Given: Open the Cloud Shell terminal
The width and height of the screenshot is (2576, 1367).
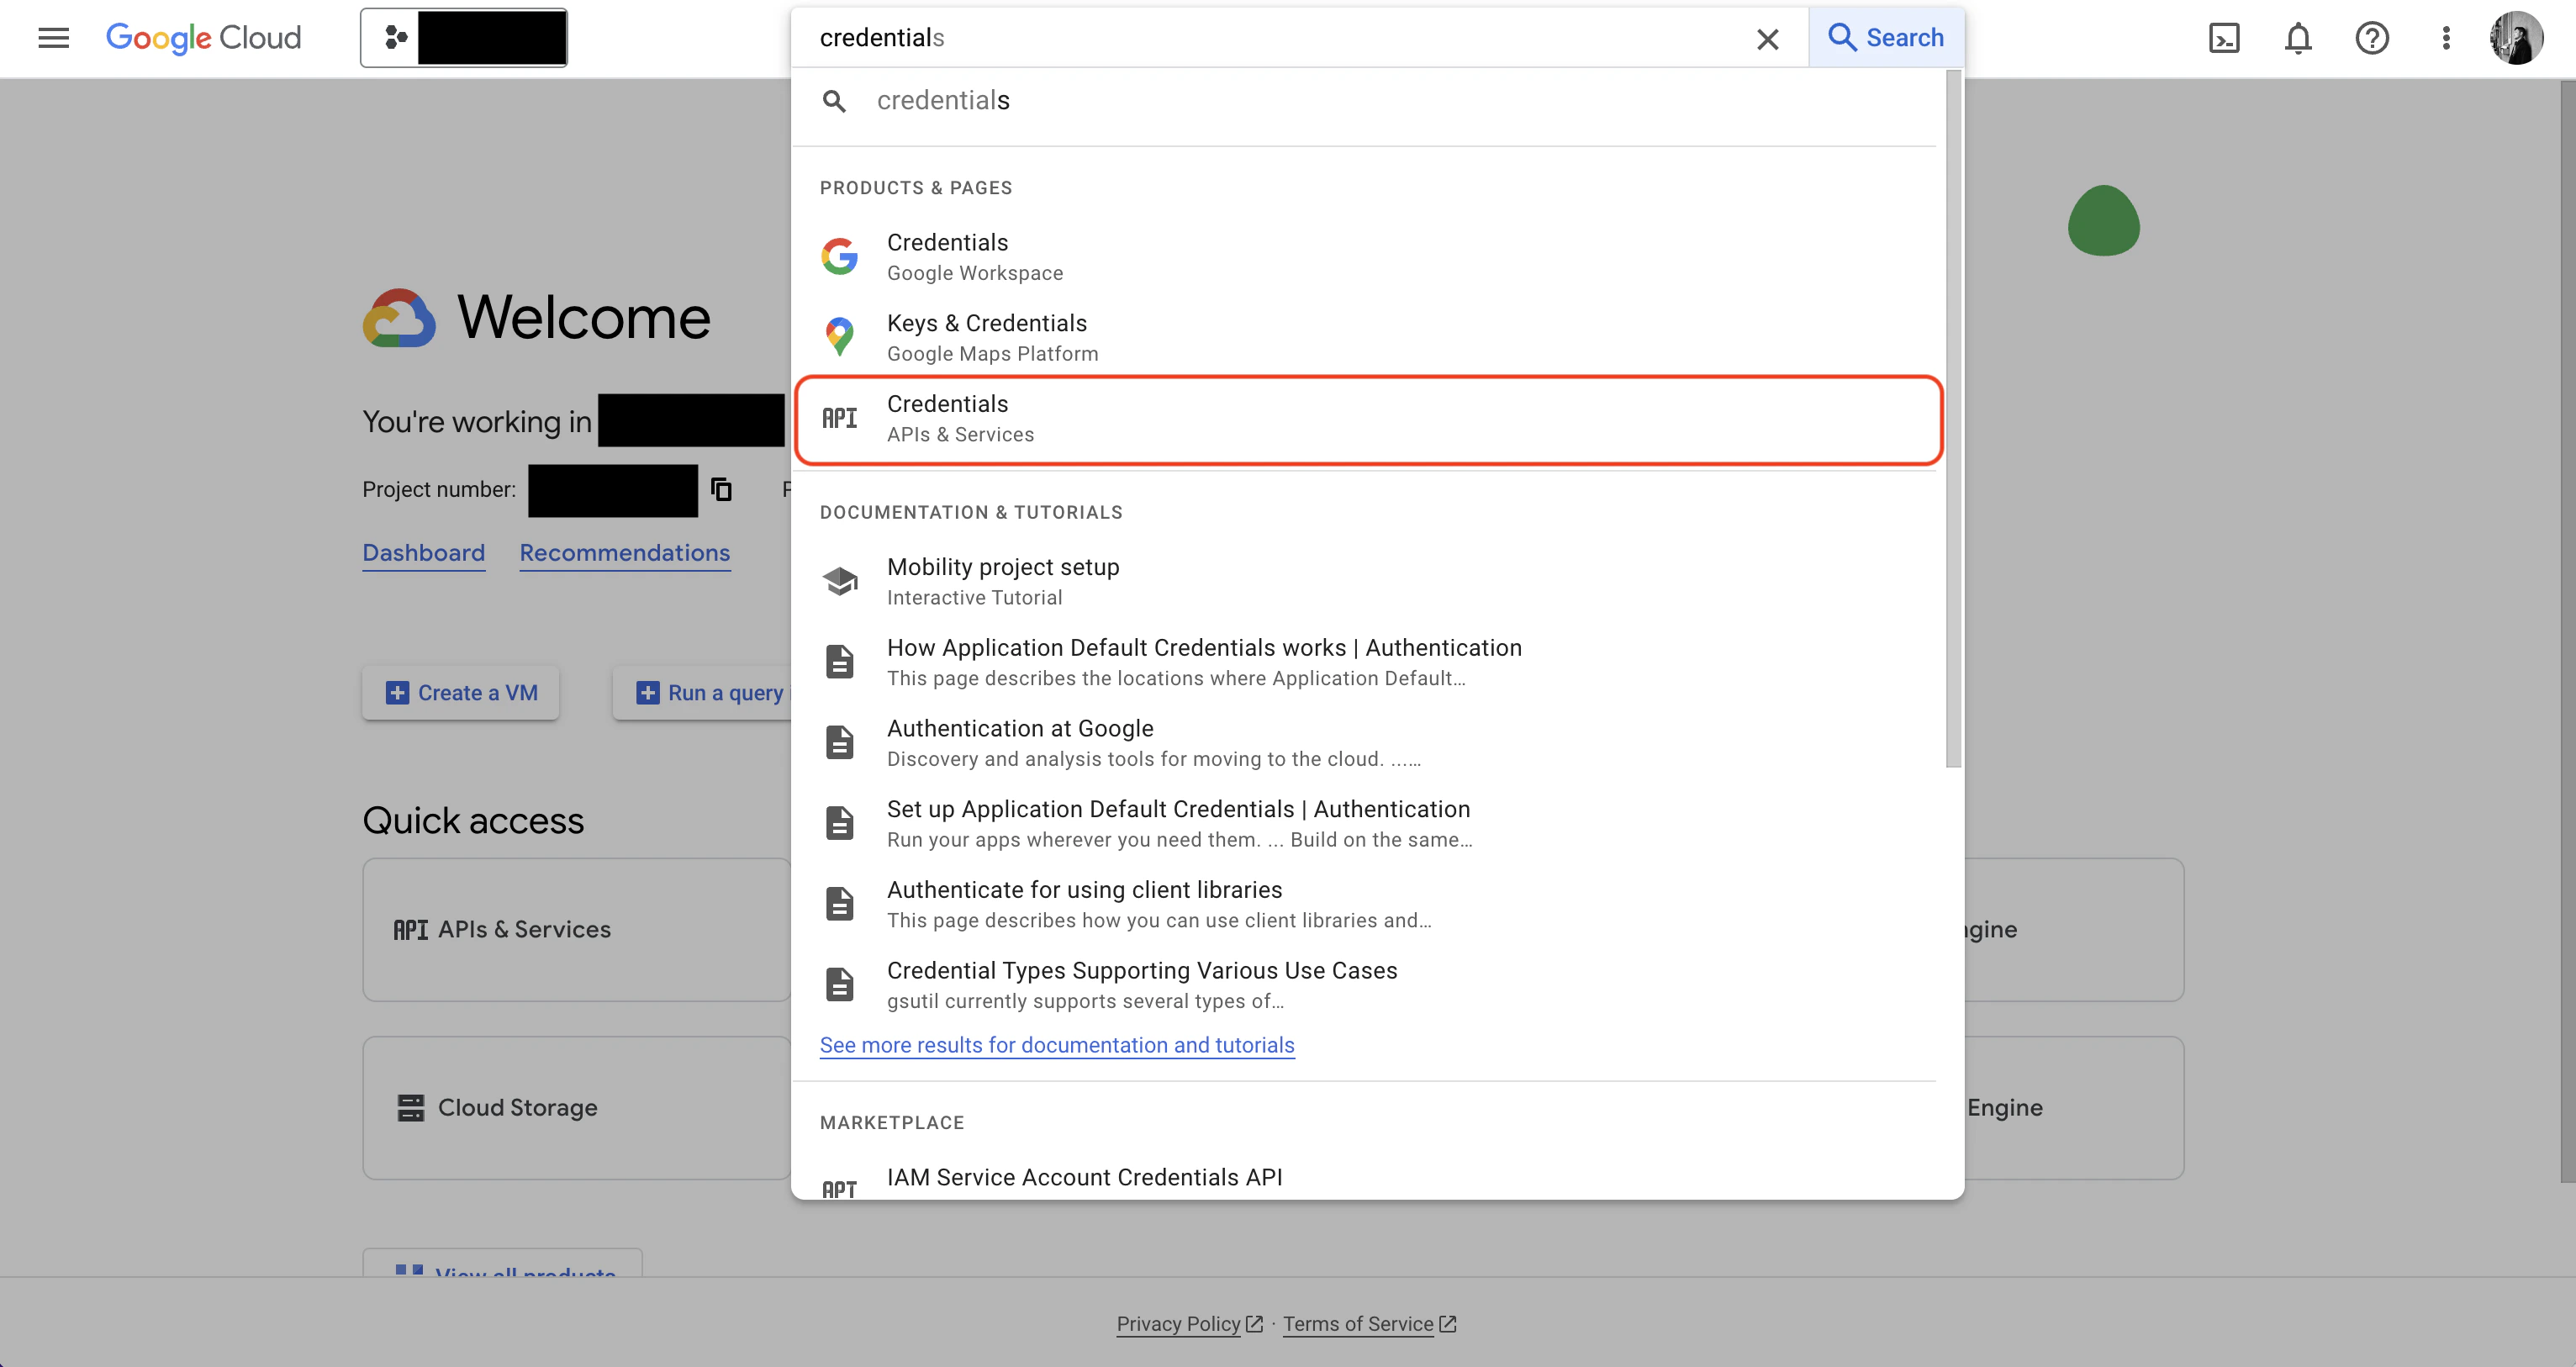Looking at the screenshot, I should pos(2225,38).
